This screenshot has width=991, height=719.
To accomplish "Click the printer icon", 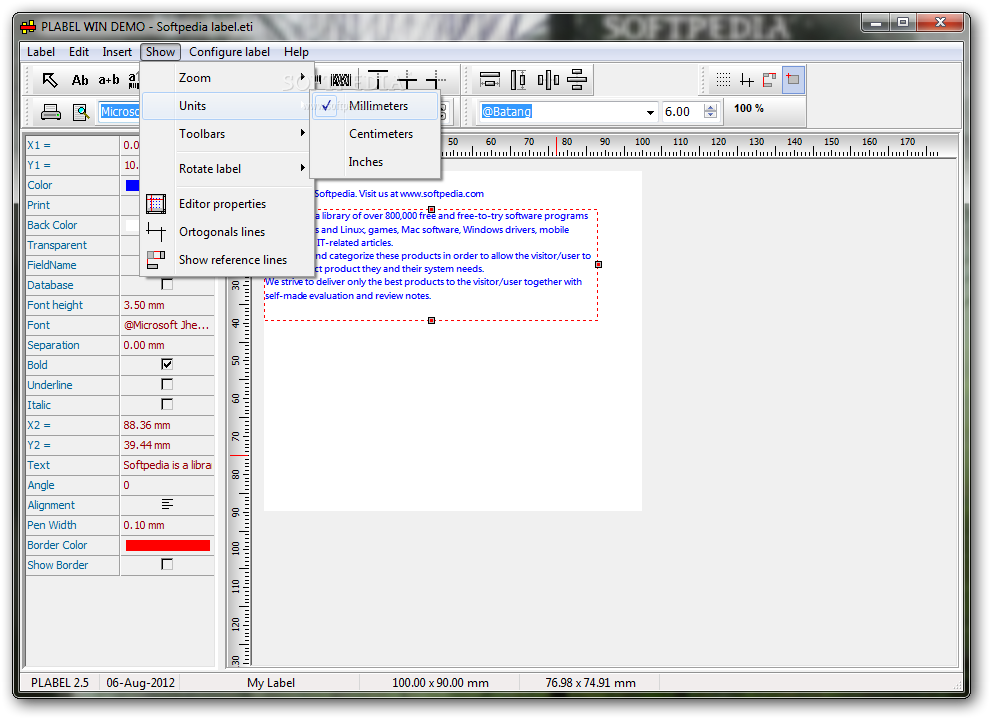I will point(51,112).
